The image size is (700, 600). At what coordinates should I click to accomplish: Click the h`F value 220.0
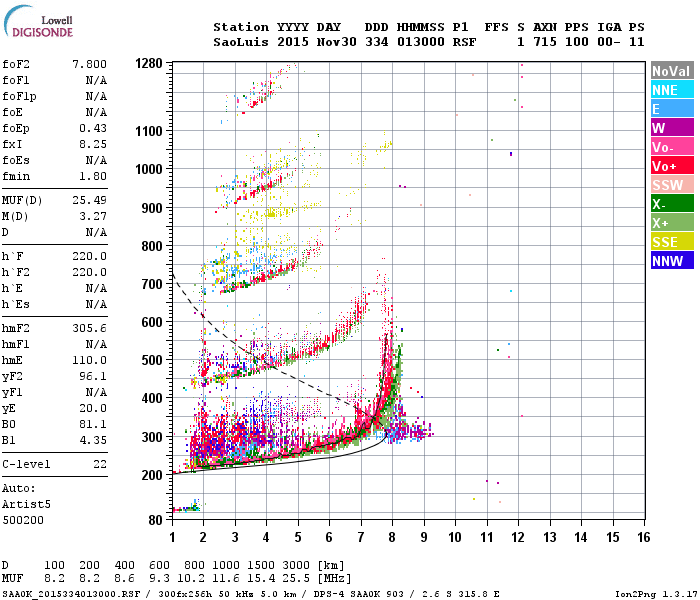[89, 256]
